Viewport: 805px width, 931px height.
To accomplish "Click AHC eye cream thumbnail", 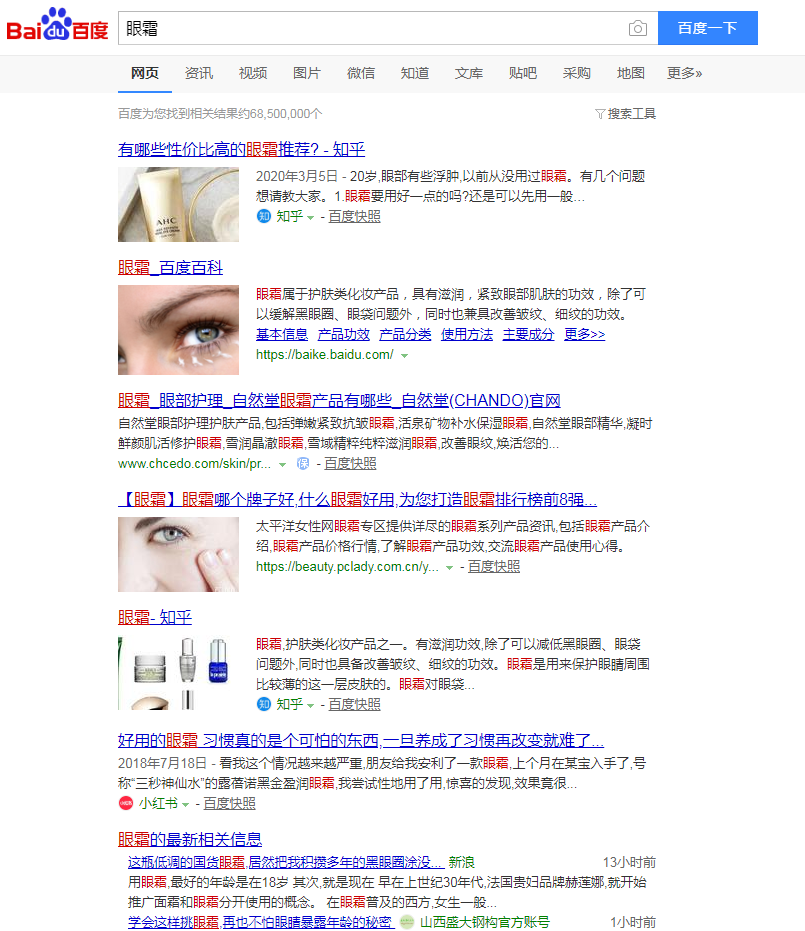I will coord(179,204).
